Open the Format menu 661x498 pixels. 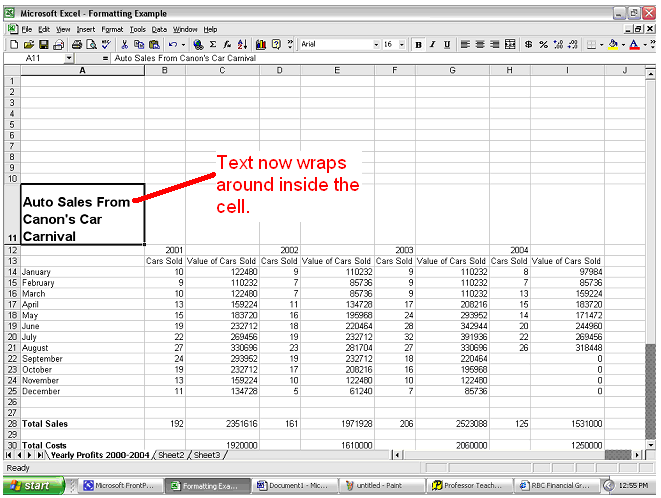[x=111, y=30]
